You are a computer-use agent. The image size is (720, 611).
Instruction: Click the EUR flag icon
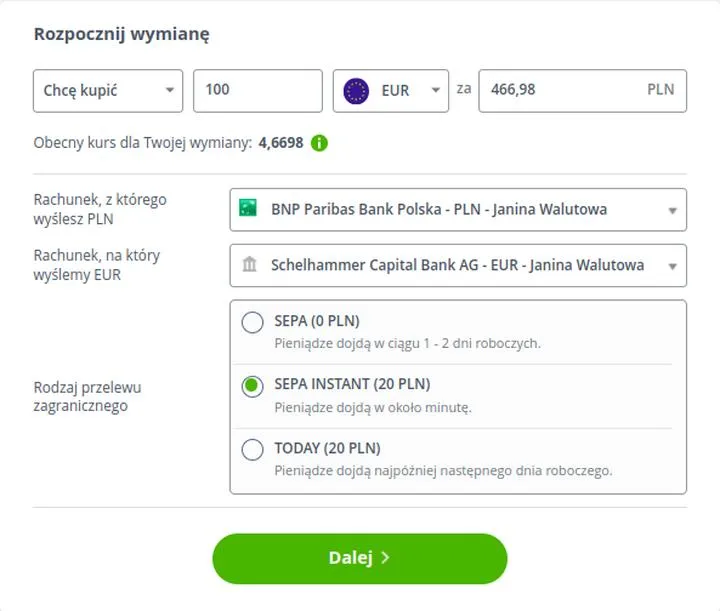click(356, 90)
